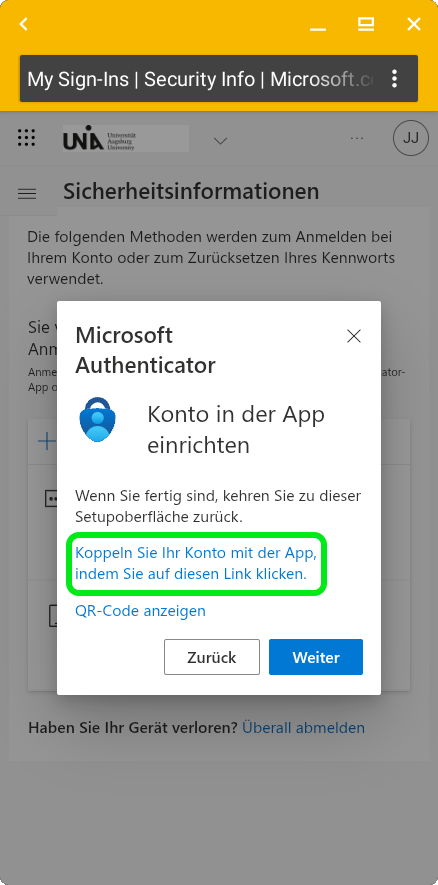Click the Zurück button
Screen dimensions: 438x885
[212, 657]
